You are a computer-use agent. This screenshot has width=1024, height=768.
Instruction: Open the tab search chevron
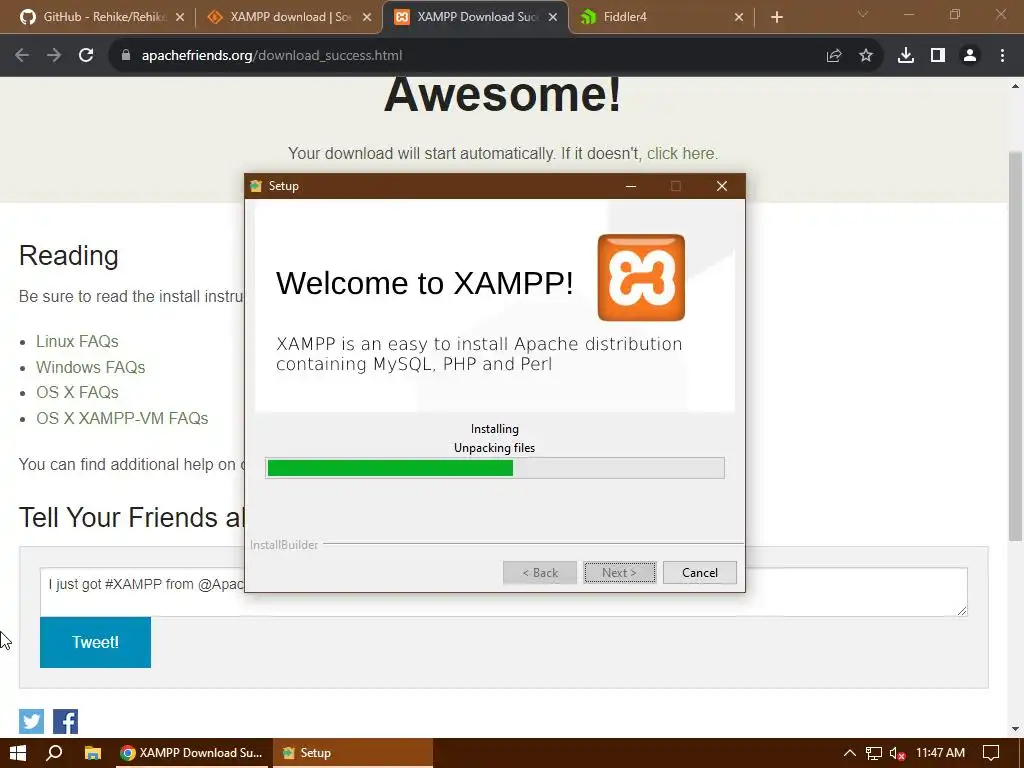tap(863, 14)
